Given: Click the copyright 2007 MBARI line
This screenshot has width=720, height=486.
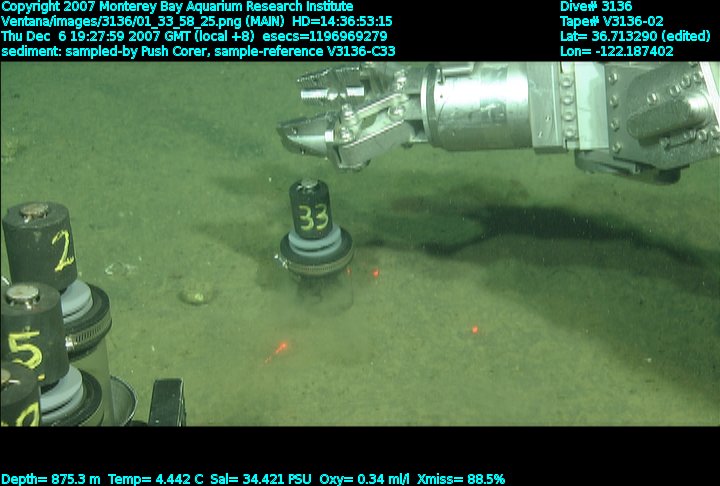Looking at the screenshot, I should pos(177,6).
